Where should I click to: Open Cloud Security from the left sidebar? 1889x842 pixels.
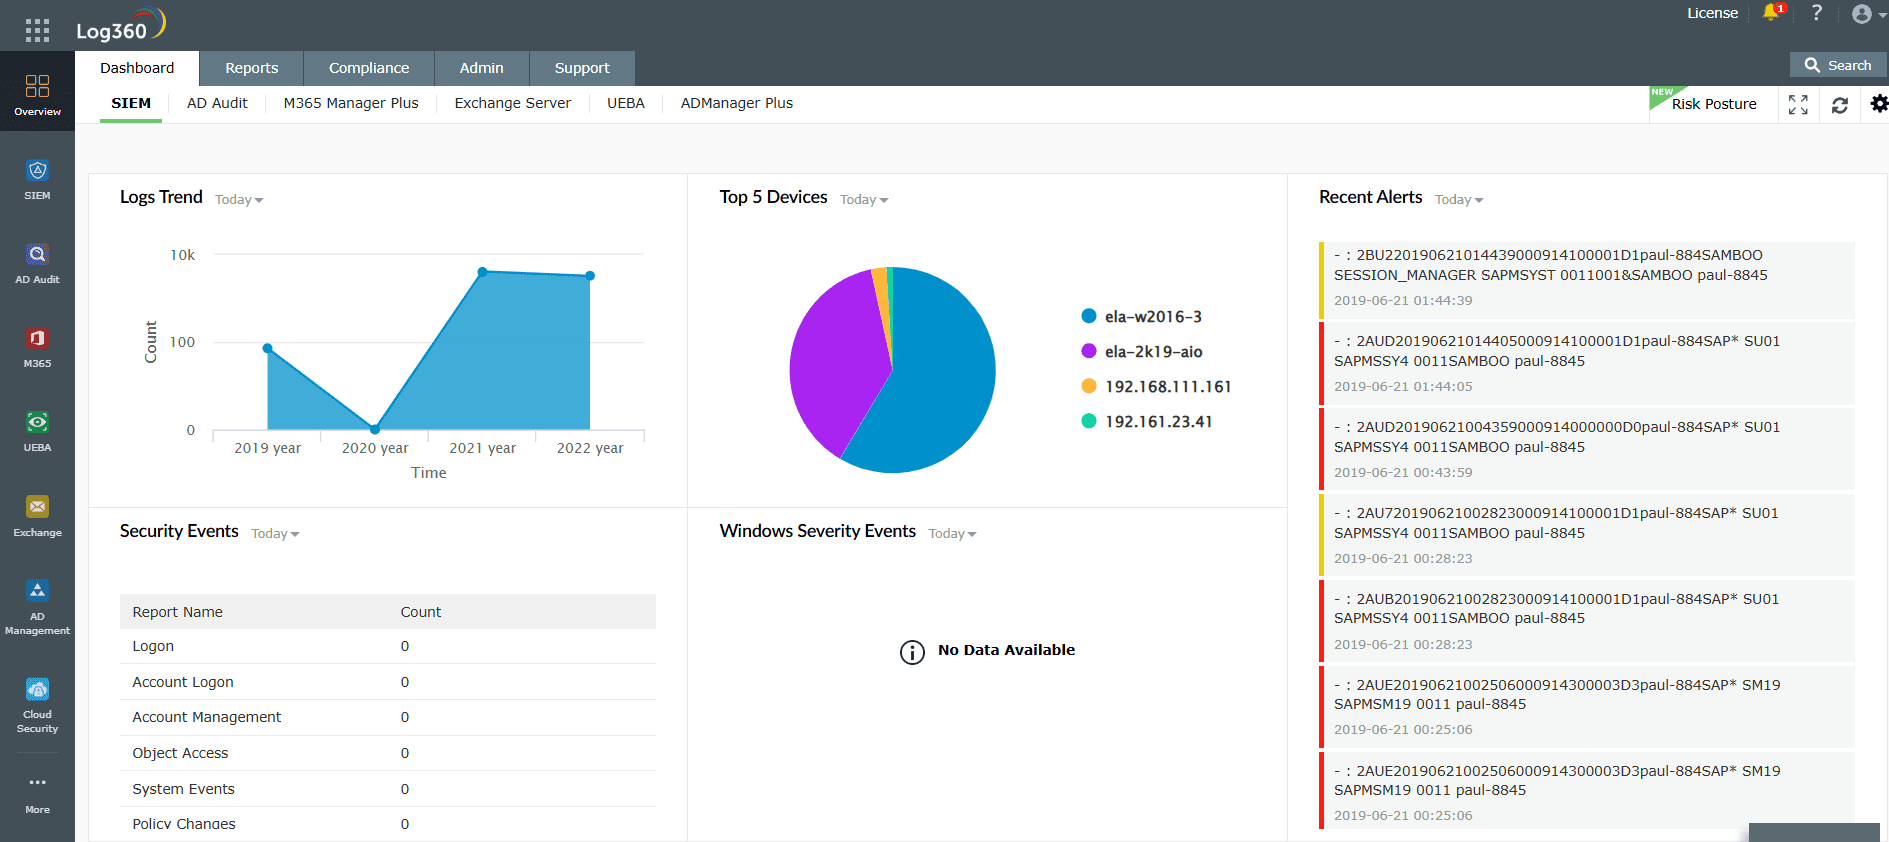pos(37,705)
